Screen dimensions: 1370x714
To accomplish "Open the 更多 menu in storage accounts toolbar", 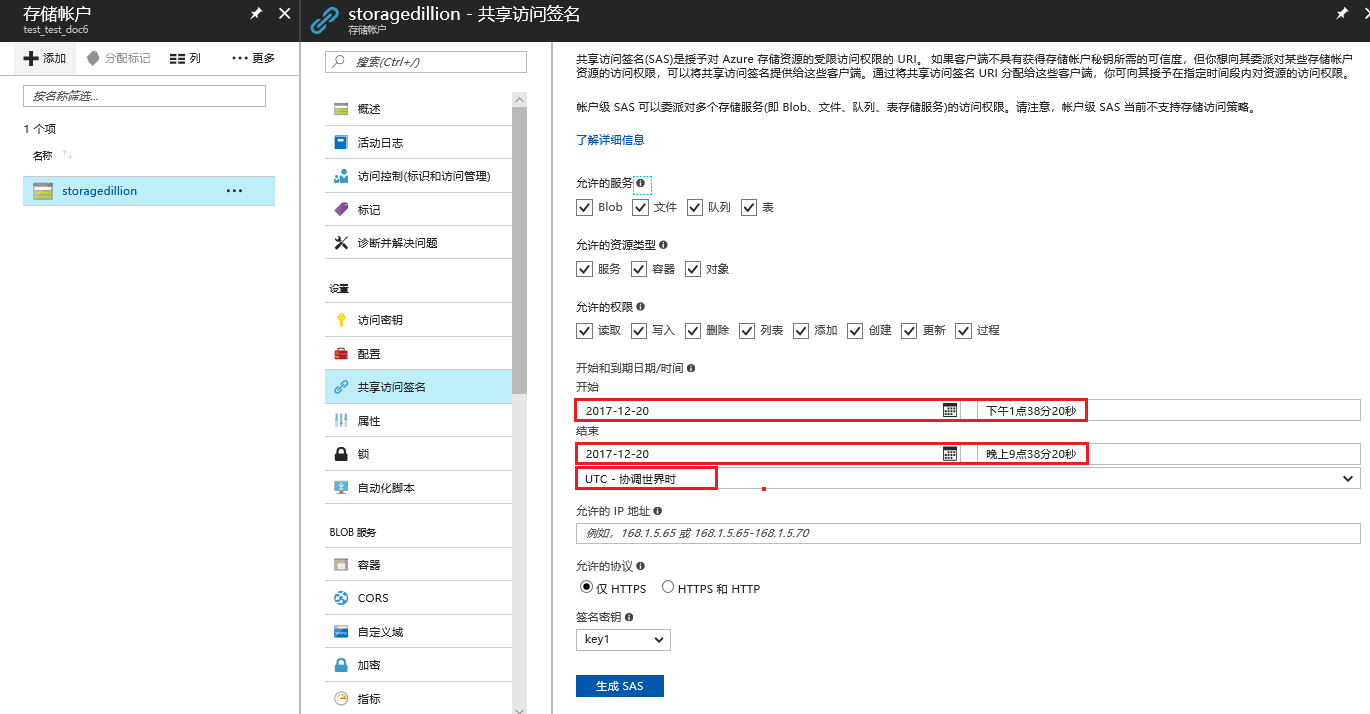I will 253,58.
